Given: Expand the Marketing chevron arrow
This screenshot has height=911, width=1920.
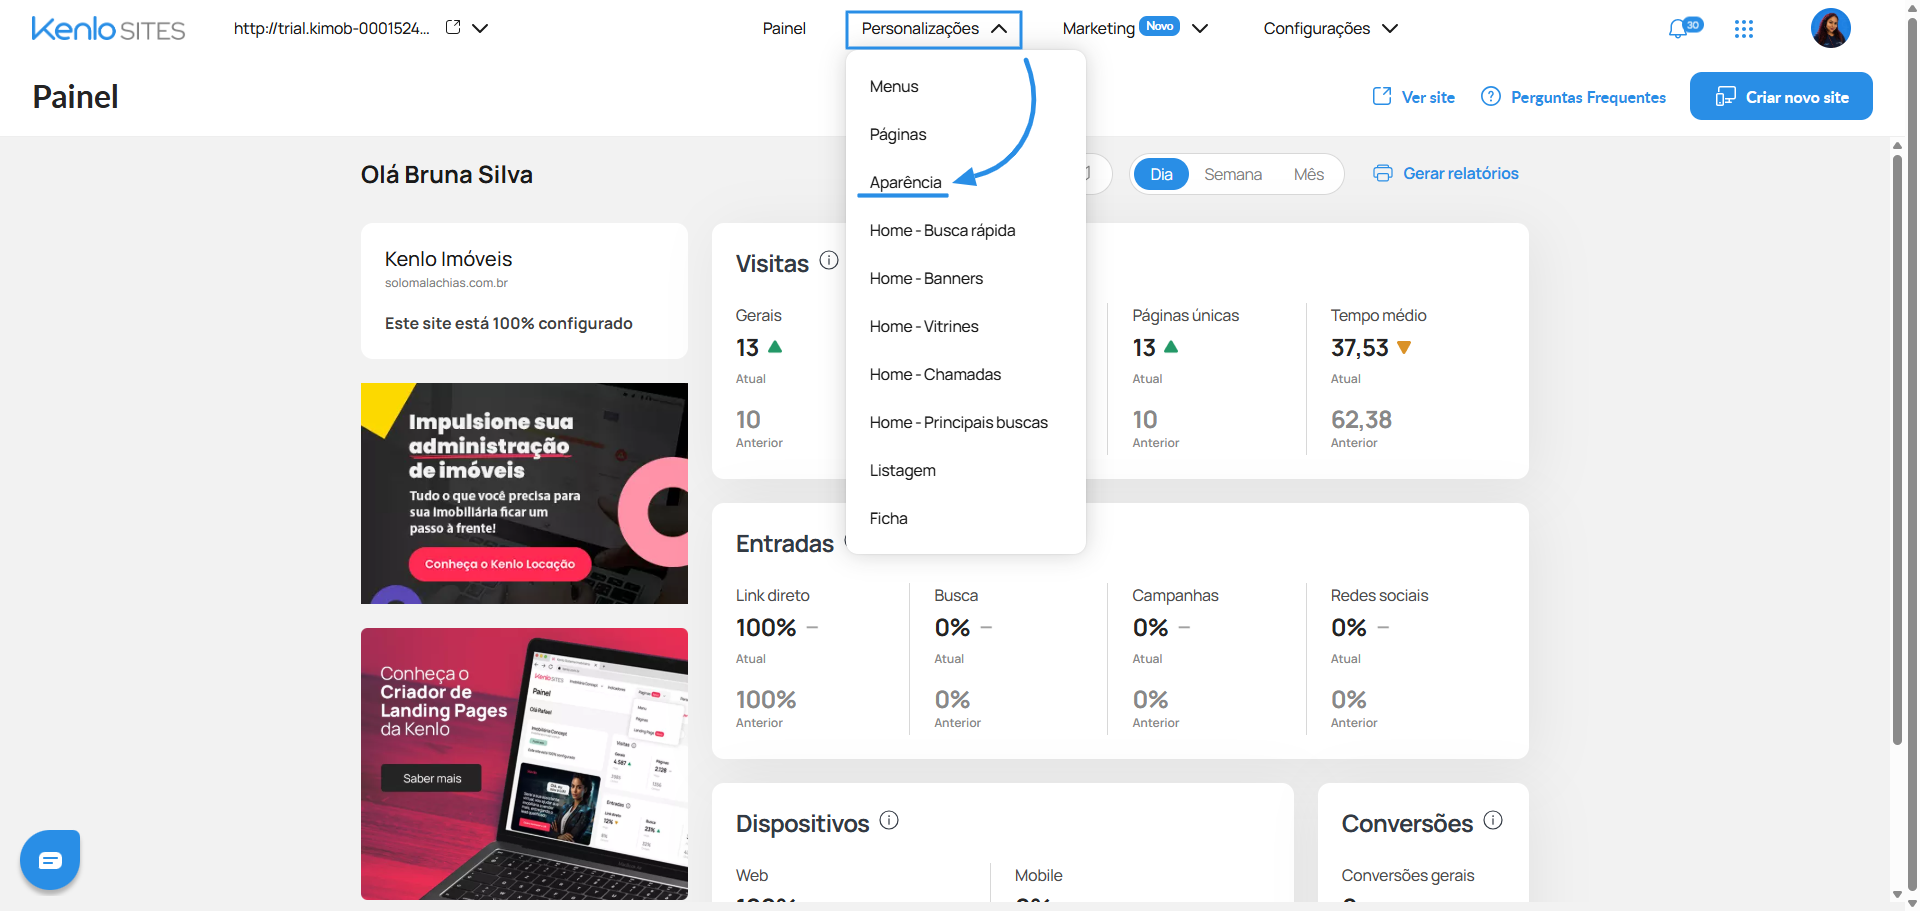Looking at the screenshot, I should coord(1200,28).
